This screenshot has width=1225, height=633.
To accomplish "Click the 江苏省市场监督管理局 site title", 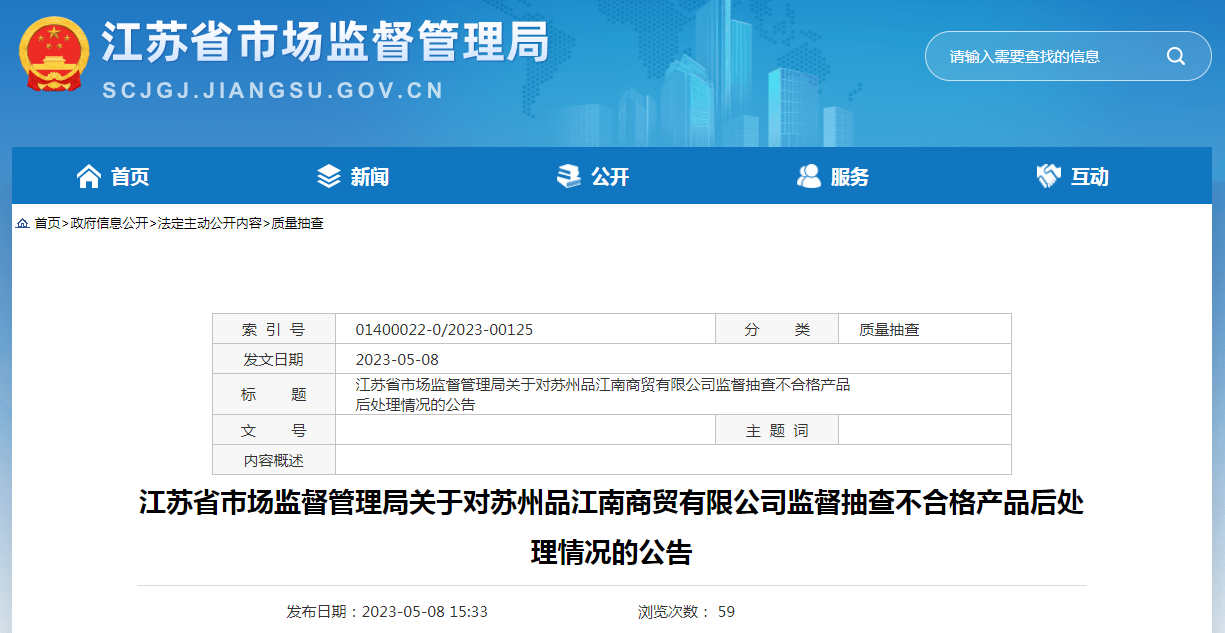I will pos(325,42).
